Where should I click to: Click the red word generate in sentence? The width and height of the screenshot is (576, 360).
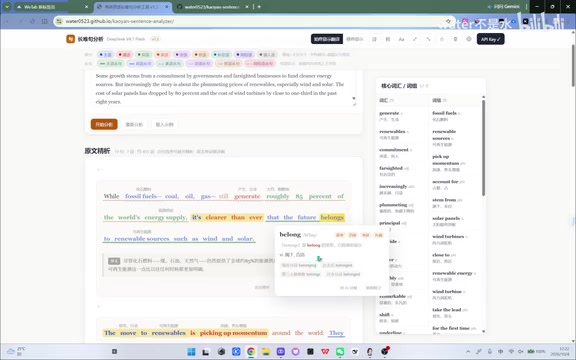pyautogui.click(x=247, y=196)
